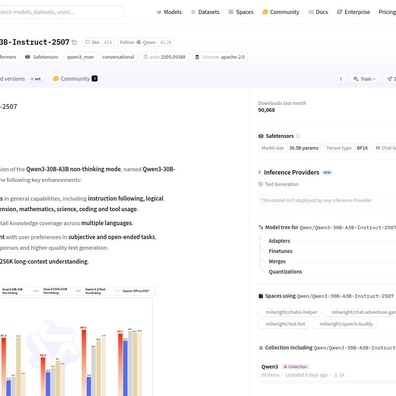Click the pink Collection badge

click(x=295, y=367)
